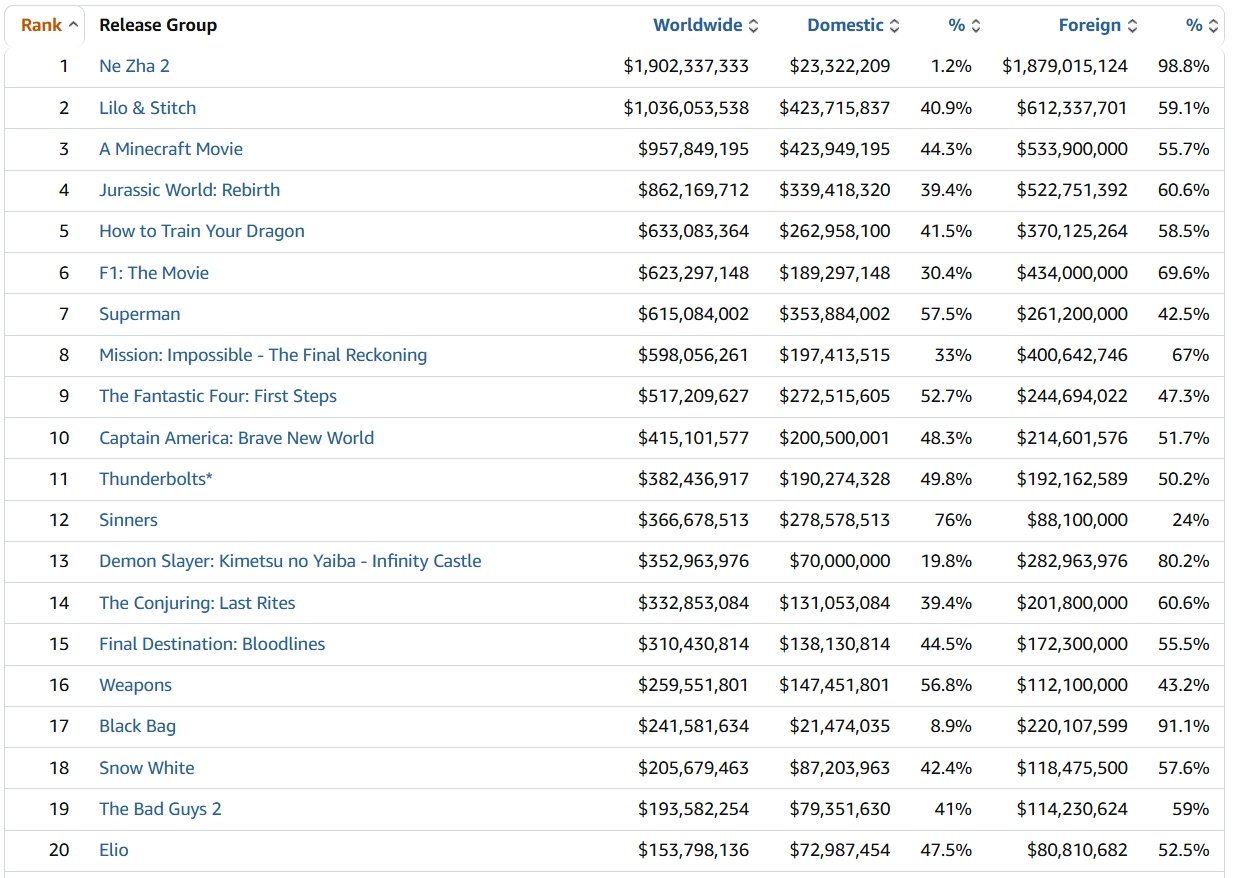Open The Bad Guys 2 link

pyautogui.click(x=160, y=809)
